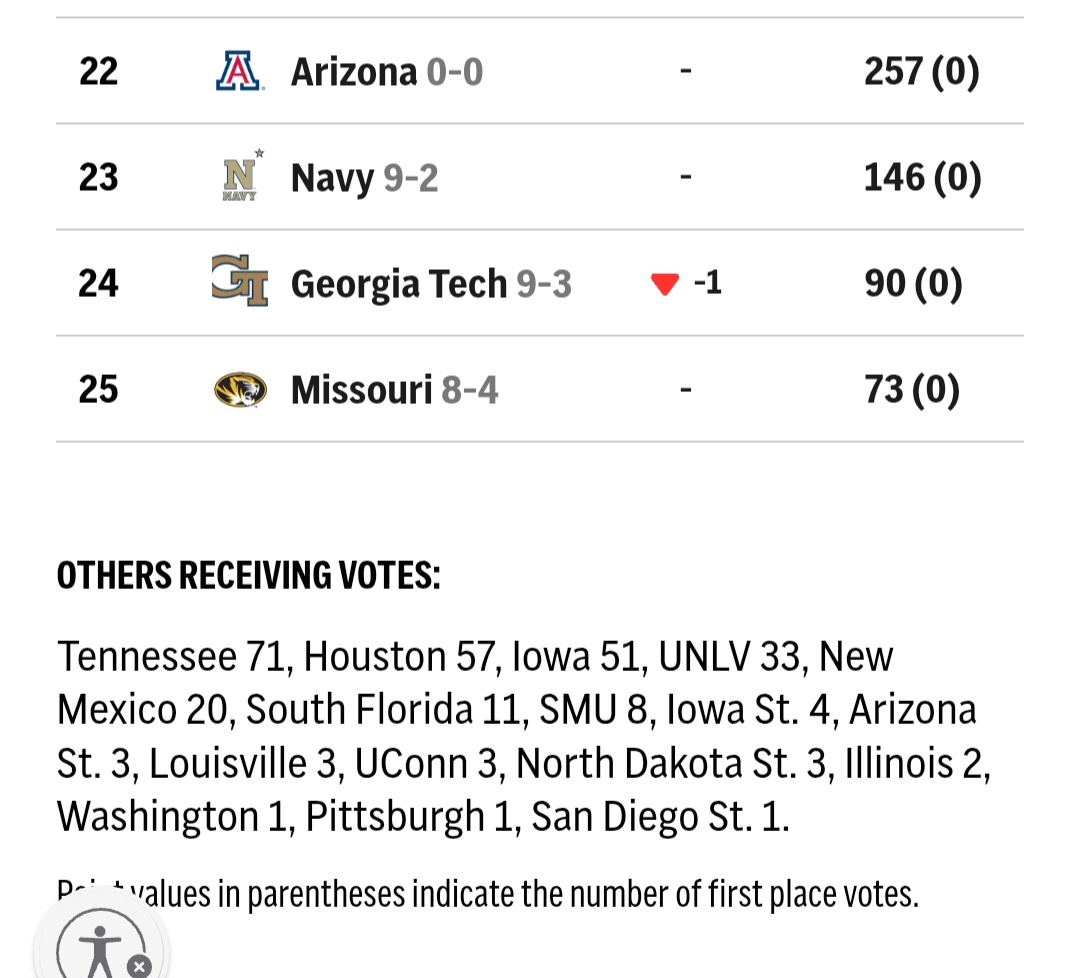Open the Navy team name link
This screenshot has height=978, width=1080.
click(332, 178)
